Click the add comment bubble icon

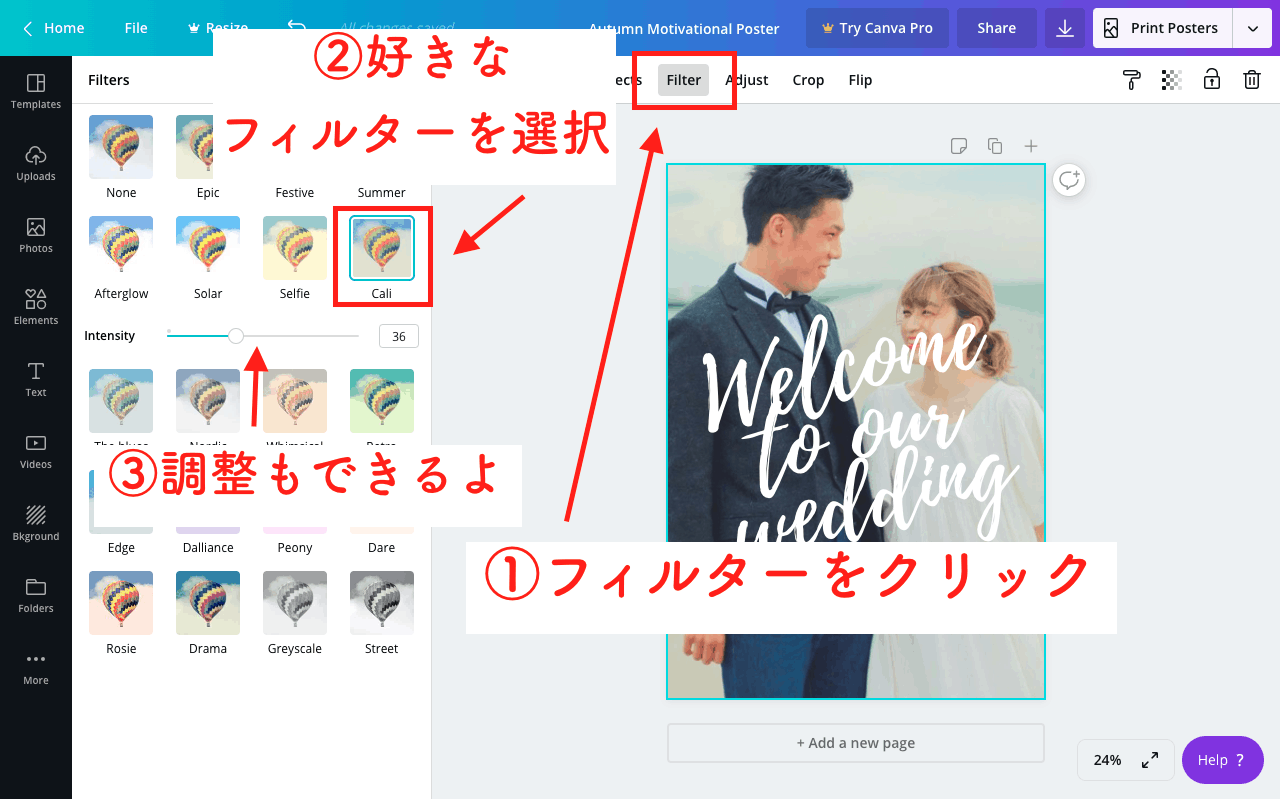1069,180
